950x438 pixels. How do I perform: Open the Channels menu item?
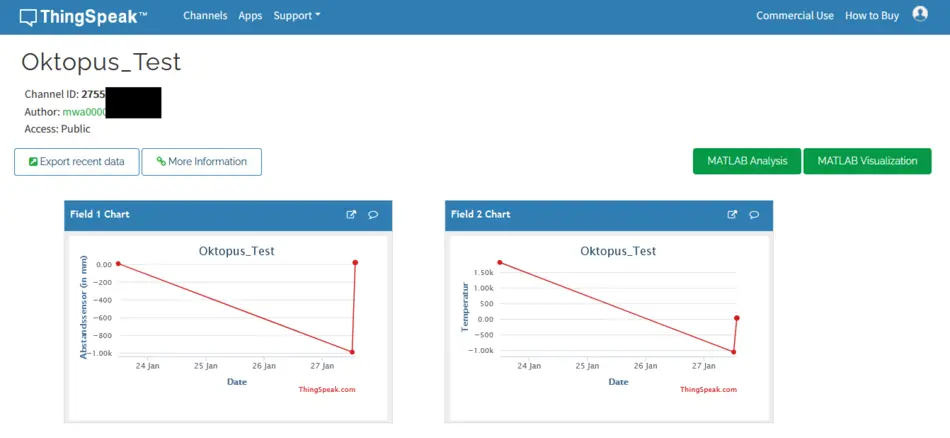[205, 16]
